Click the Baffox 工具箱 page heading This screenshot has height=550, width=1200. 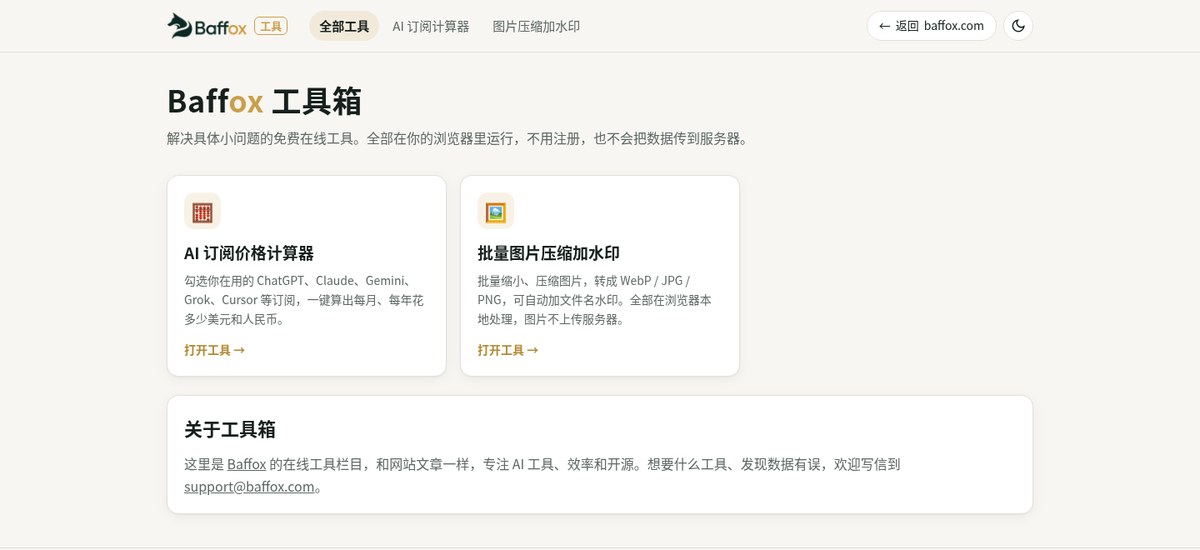(x=264, y=101)
